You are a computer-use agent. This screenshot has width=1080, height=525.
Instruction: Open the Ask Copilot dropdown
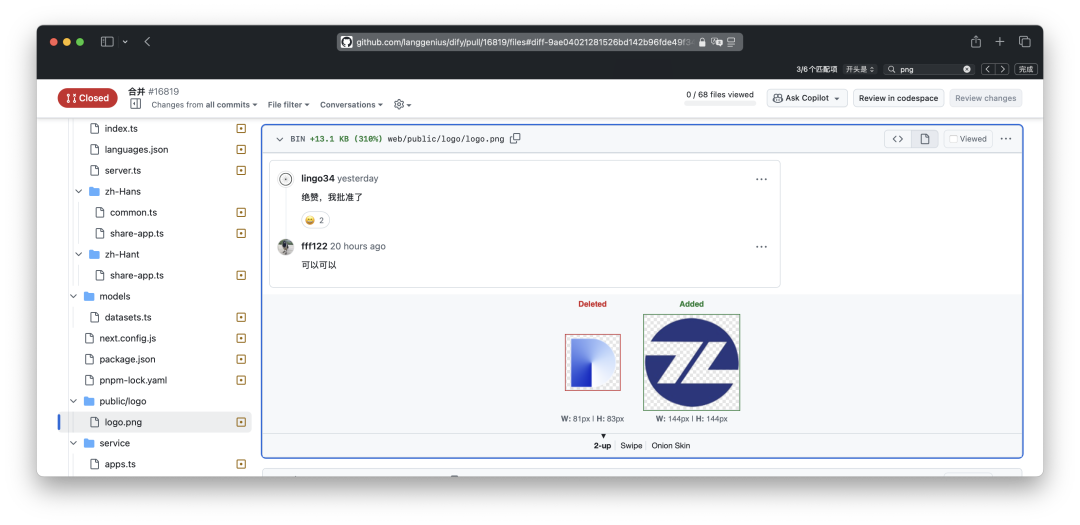(807, 98)
